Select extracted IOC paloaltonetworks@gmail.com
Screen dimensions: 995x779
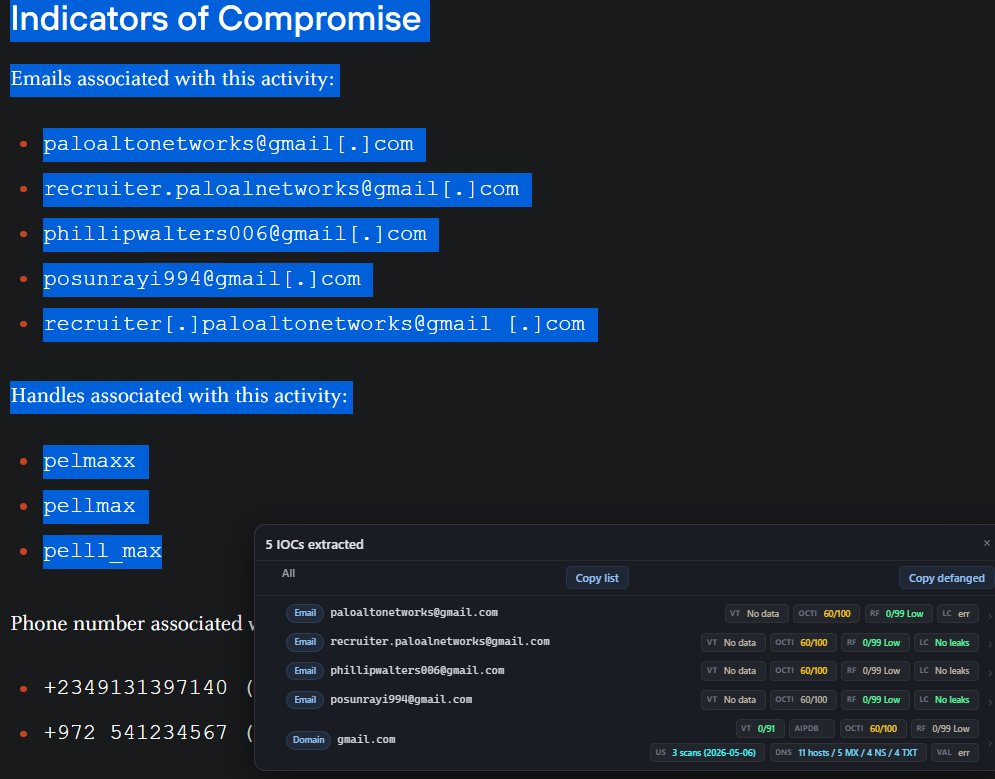point(414,613)
